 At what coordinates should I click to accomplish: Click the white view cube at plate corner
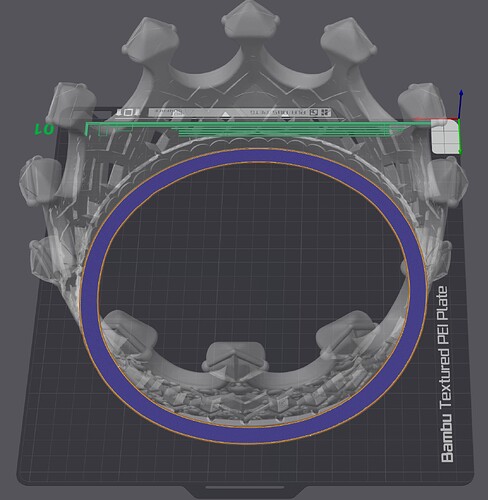click(445, 137)
